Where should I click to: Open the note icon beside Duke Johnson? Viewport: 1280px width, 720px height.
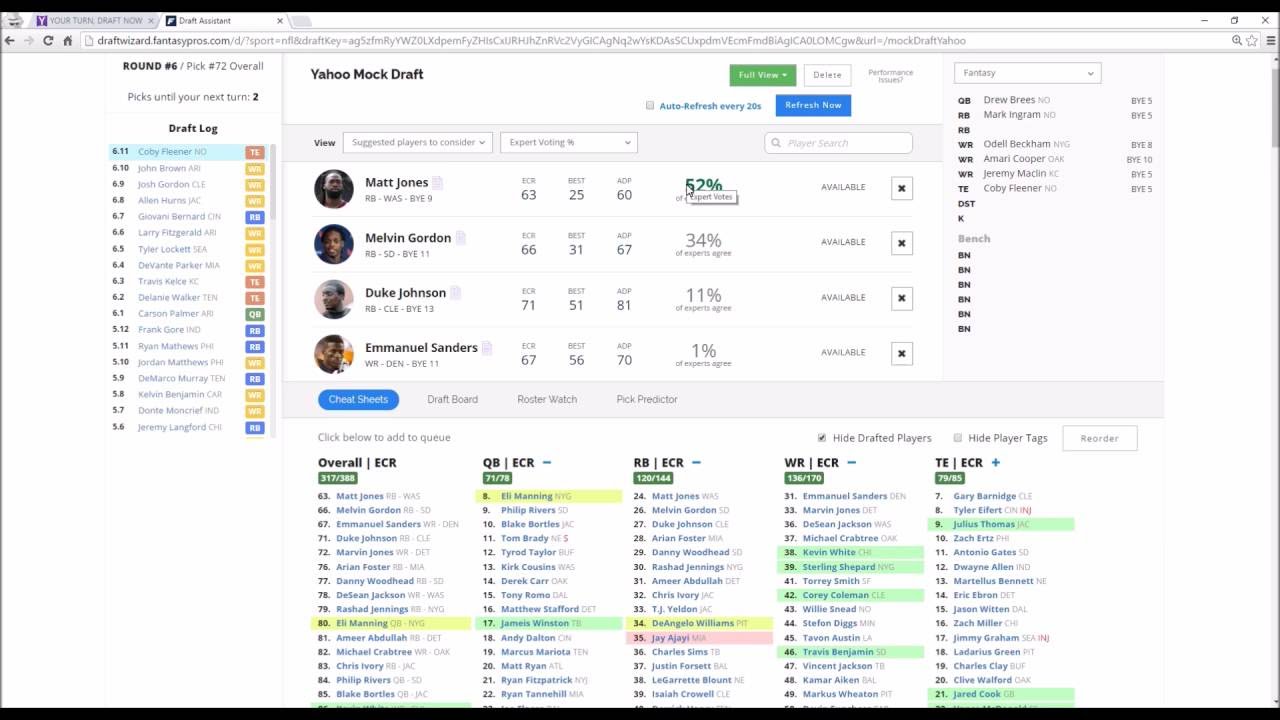pyautogui.click(x=455, y=293)
